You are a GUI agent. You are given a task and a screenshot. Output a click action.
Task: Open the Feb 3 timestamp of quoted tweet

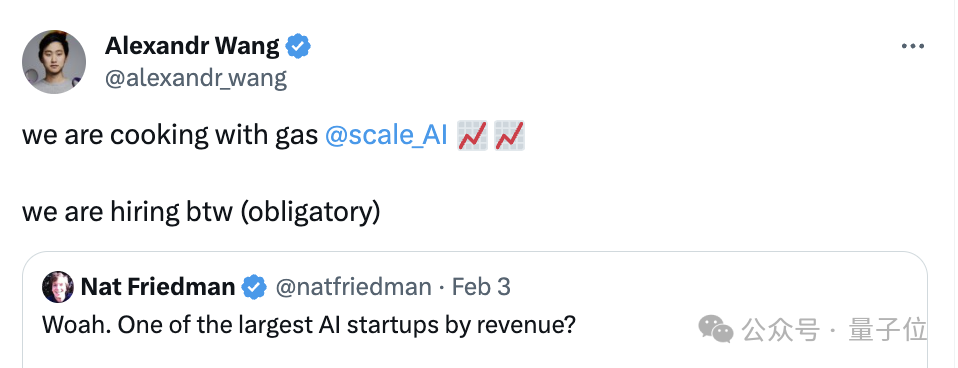pyautogui.click(x=481, y=287)
